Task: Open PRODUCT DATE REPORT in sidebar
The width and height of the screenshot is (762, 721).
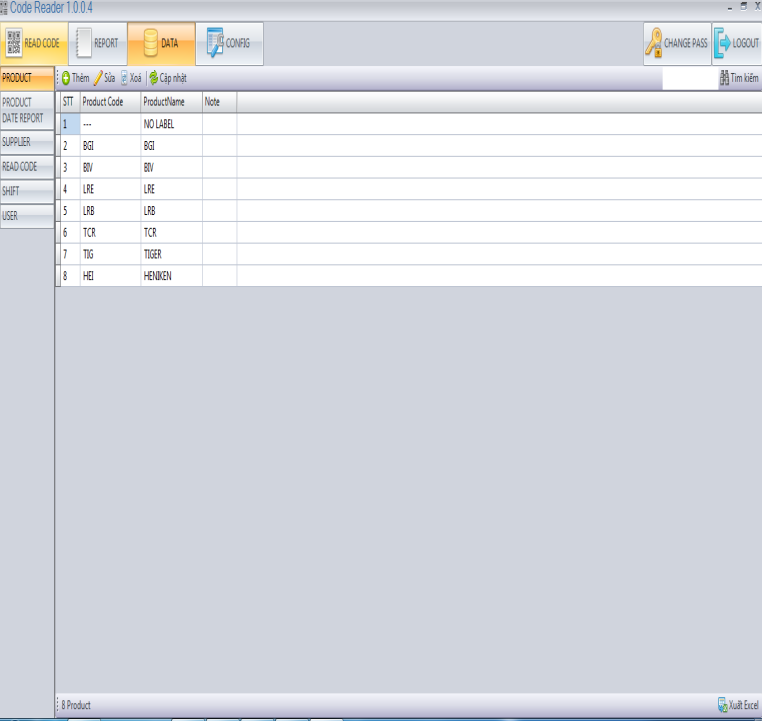Action: point(27,110)
